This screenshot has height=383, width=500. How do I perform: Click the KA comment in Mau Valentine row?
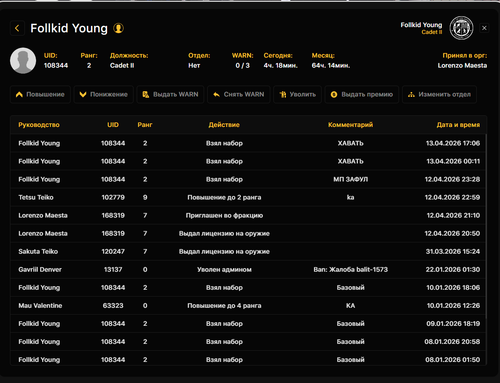click(351, 305)
